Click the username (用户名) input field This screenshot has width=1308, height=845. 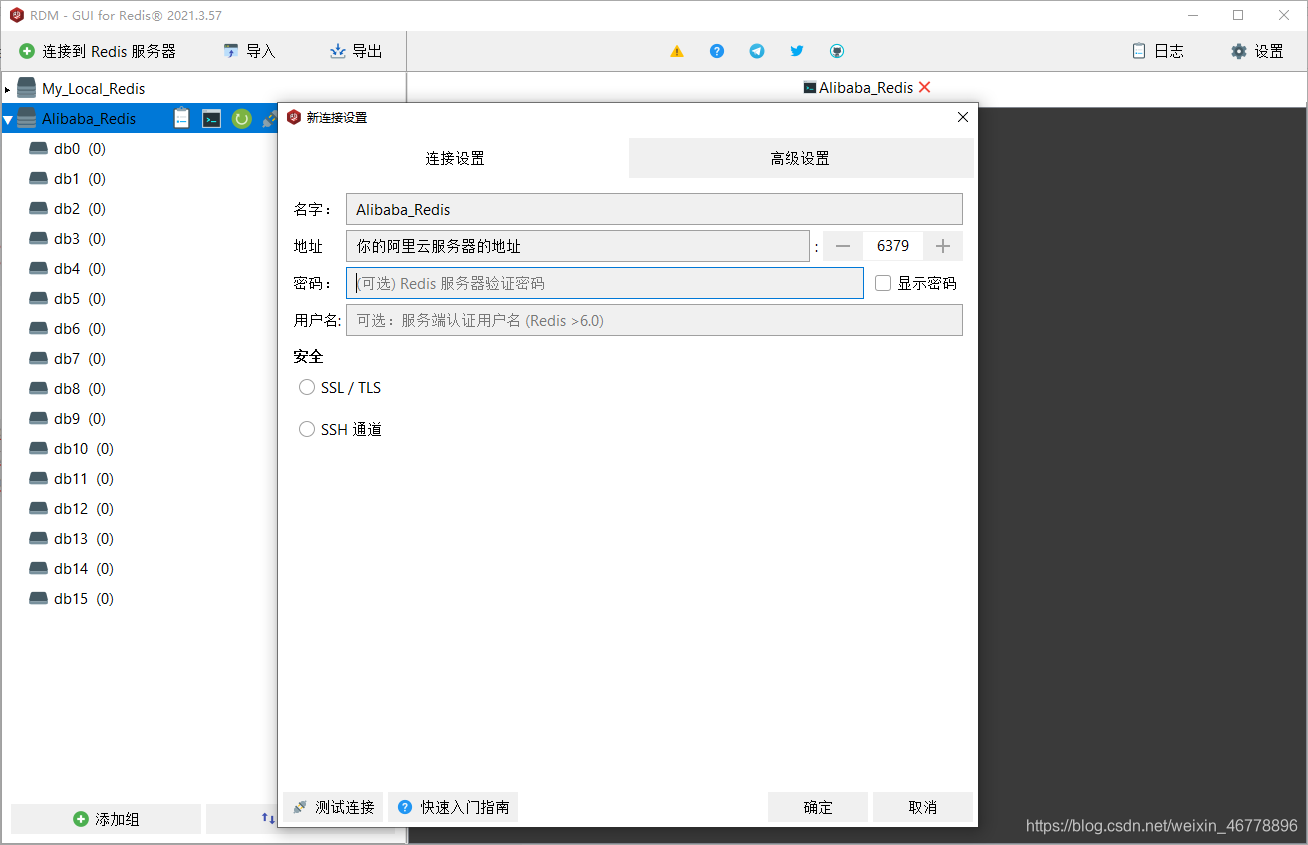pyautogui.click(x=654, y=320)
